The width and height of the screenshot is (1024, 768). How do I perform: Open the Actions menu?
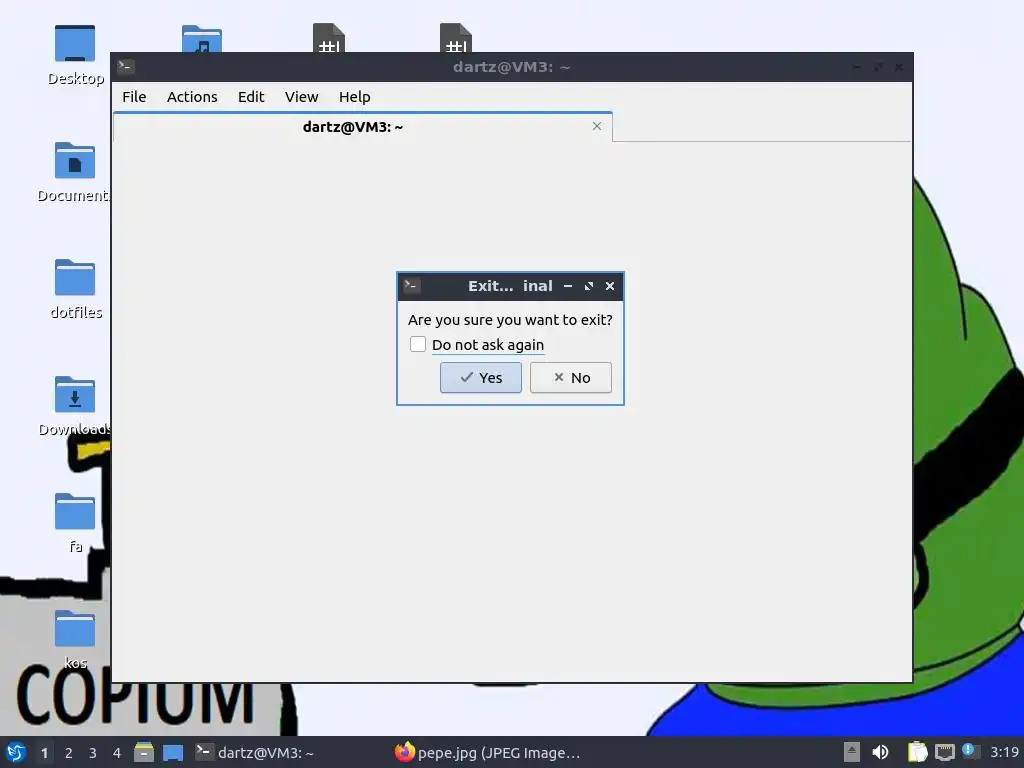(x=192, y=97)
